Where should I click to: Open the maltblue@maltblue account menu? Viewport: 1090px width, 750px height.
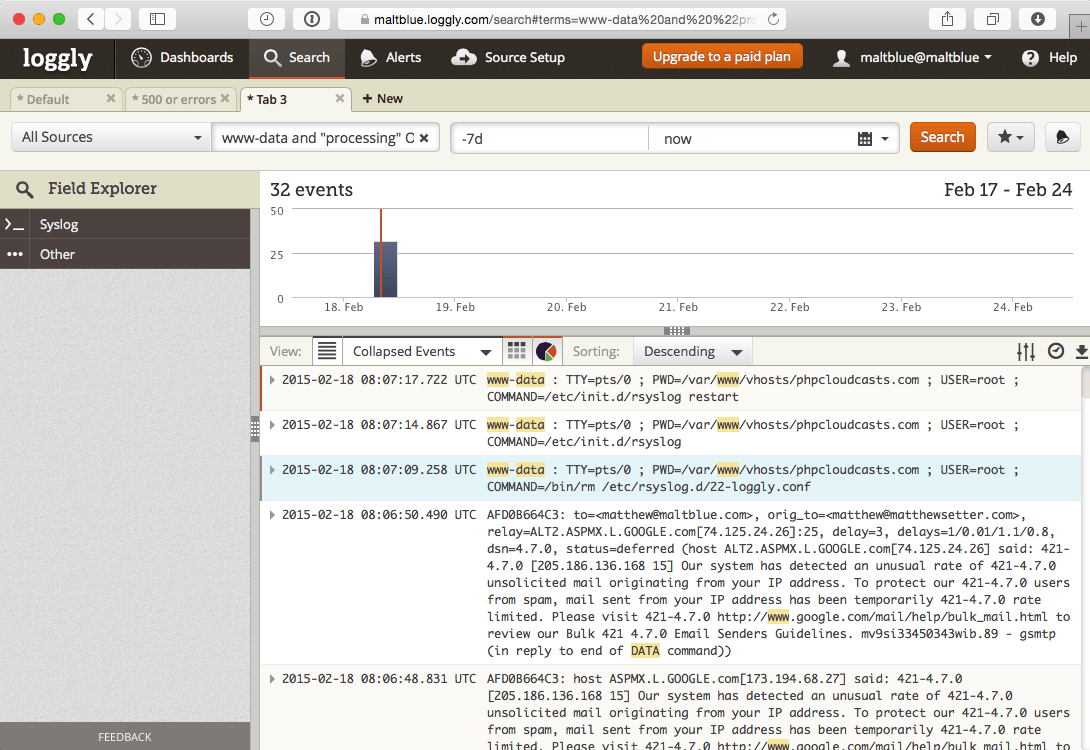pyautogui.click(x=913, y=58)
